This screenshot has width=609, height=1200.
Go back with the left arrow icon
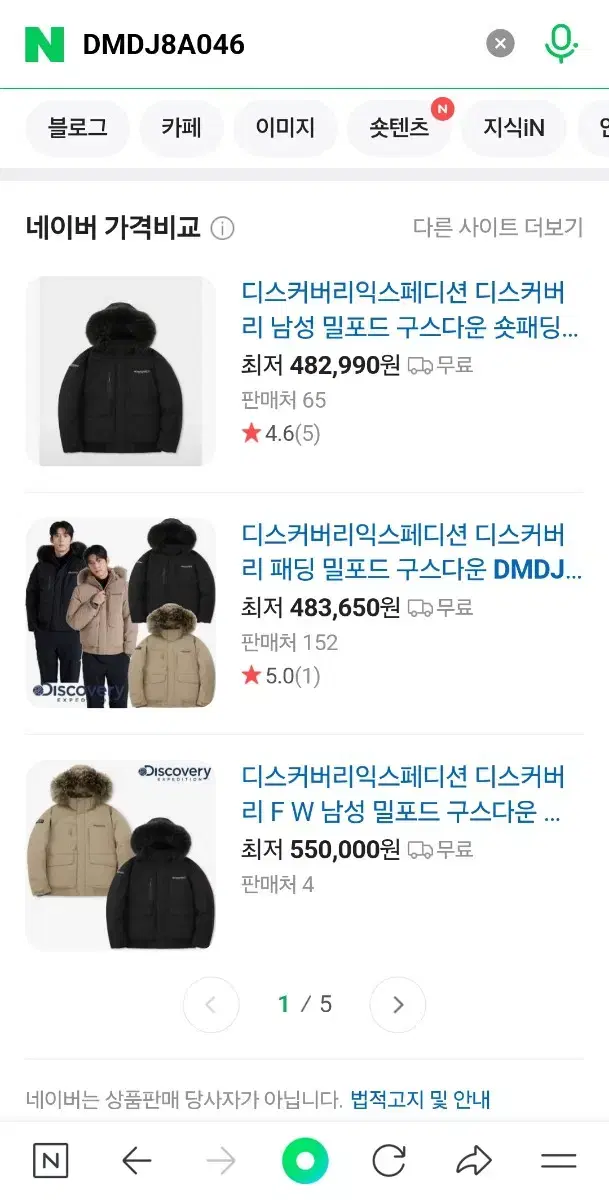pos(136,1160)
